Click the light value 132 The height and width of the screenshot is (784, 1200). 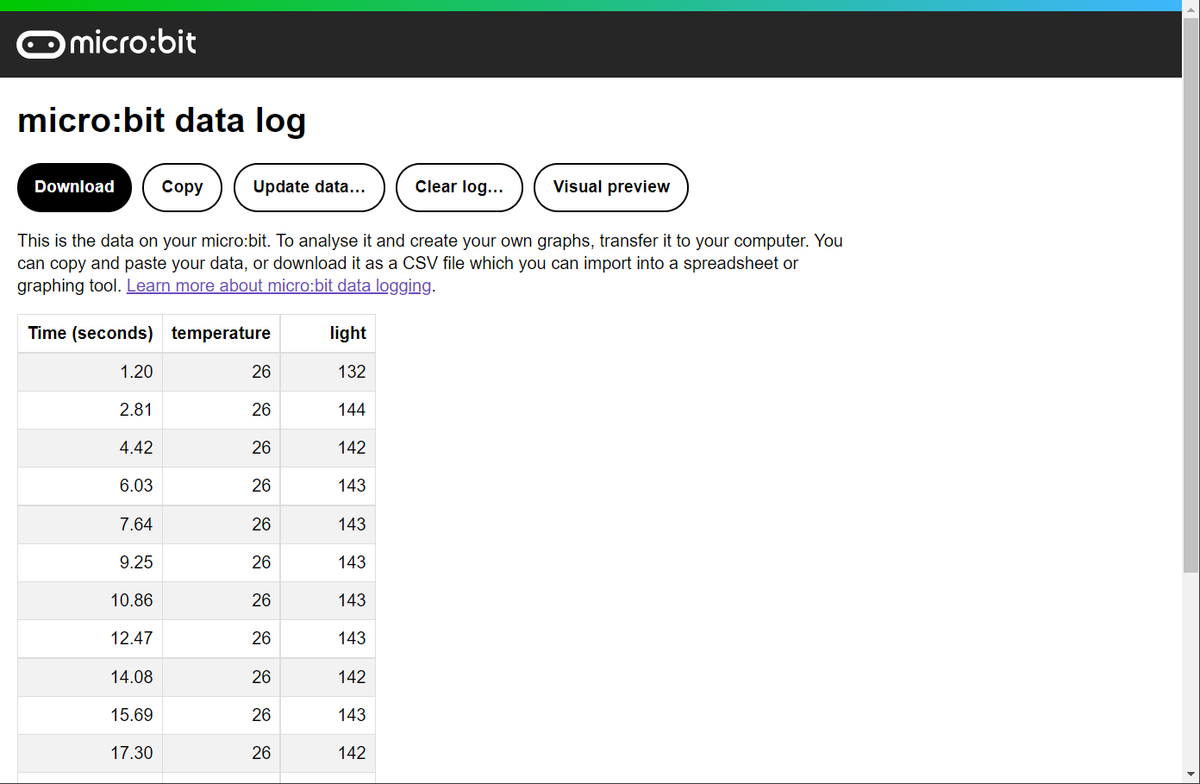pos(352,371)
